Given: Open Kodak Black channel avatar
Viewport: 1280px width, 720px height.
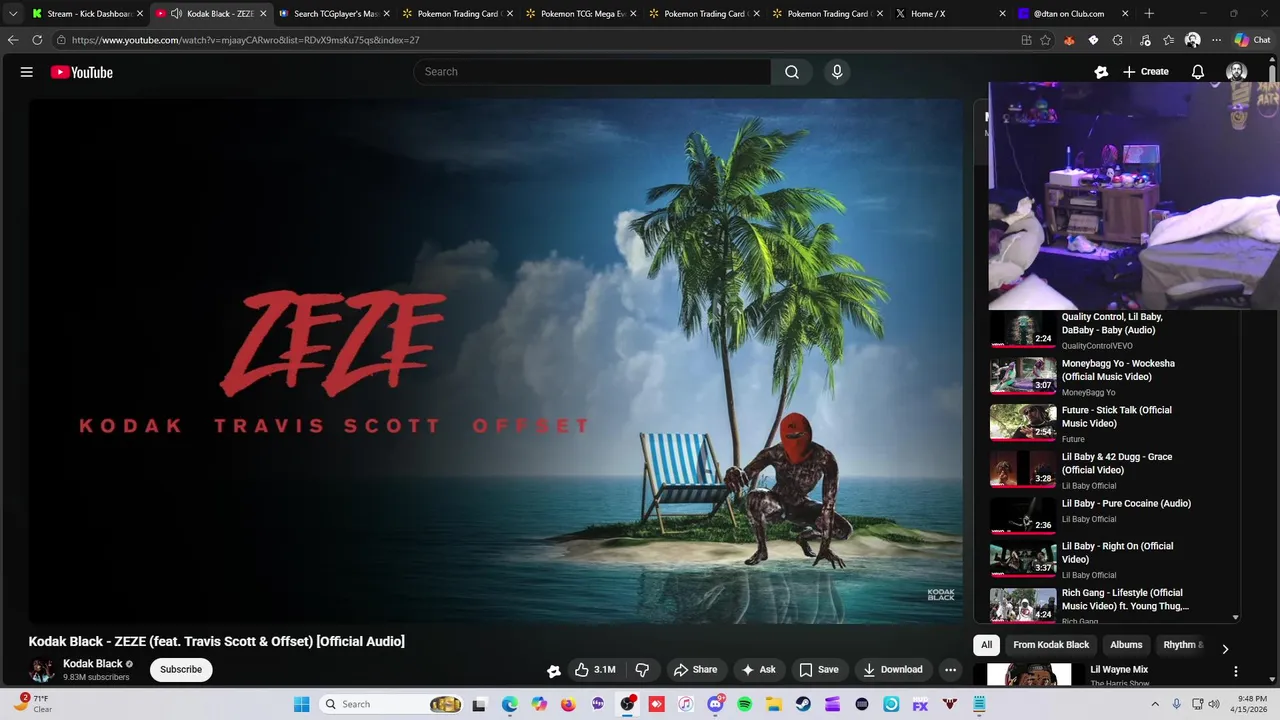Looking at the screenshot, I should (42, 670).
